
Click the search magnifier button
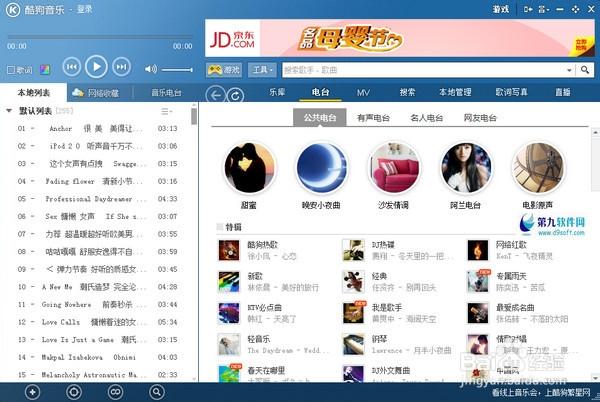coord(585,70)
